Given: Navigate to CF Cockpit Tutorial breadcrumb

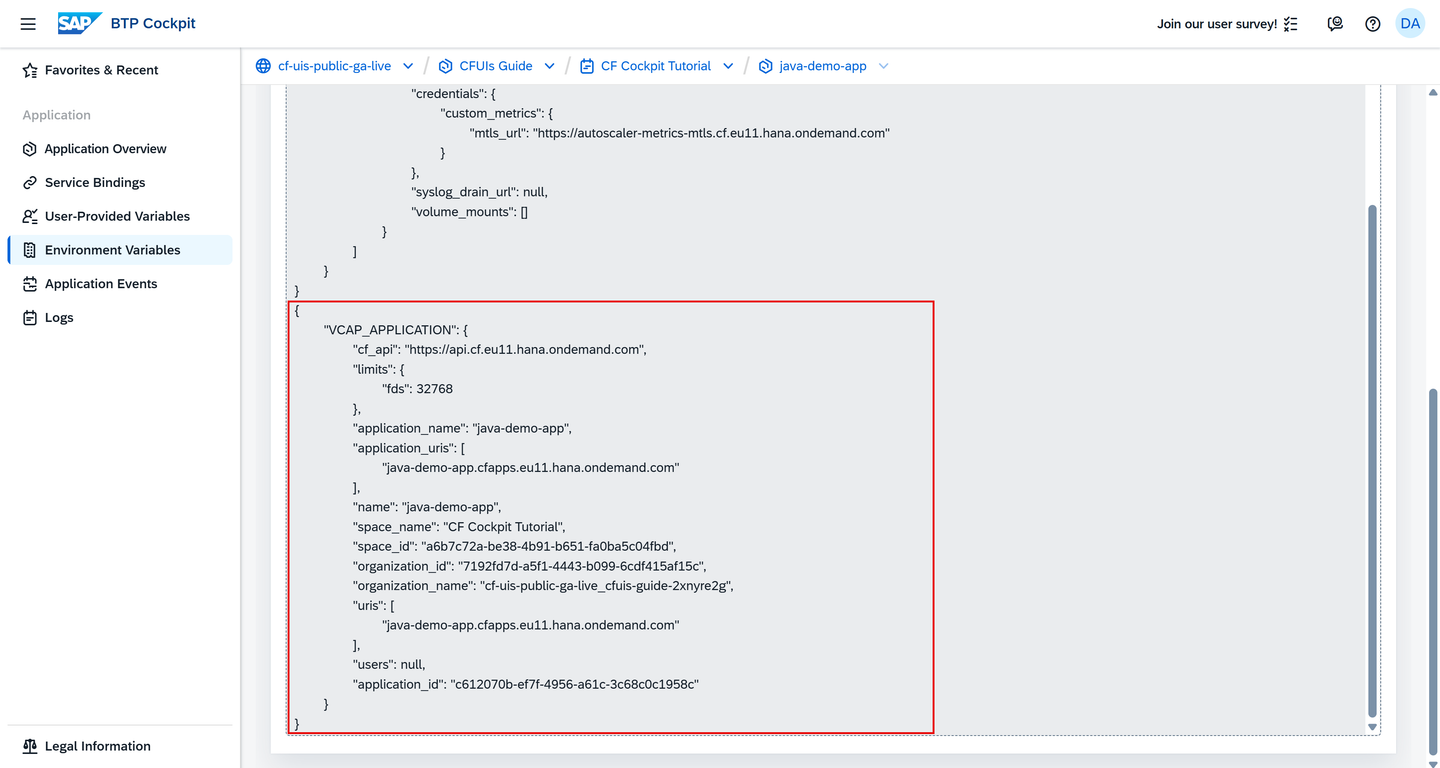Looking at the screenshot, I should pyautogui.click(x=656, y=66).
